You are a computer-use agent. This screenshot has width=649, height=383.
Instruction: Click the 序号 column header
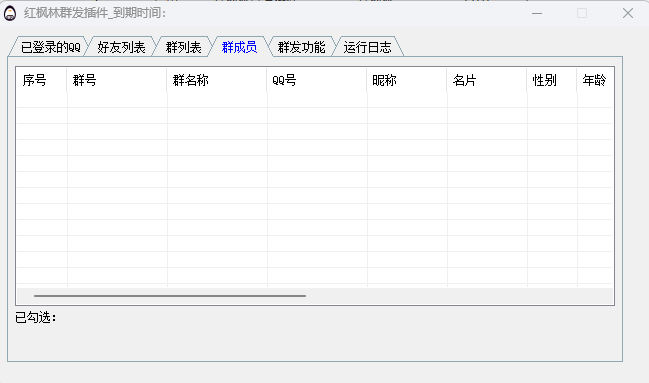(x=41, y=80)
